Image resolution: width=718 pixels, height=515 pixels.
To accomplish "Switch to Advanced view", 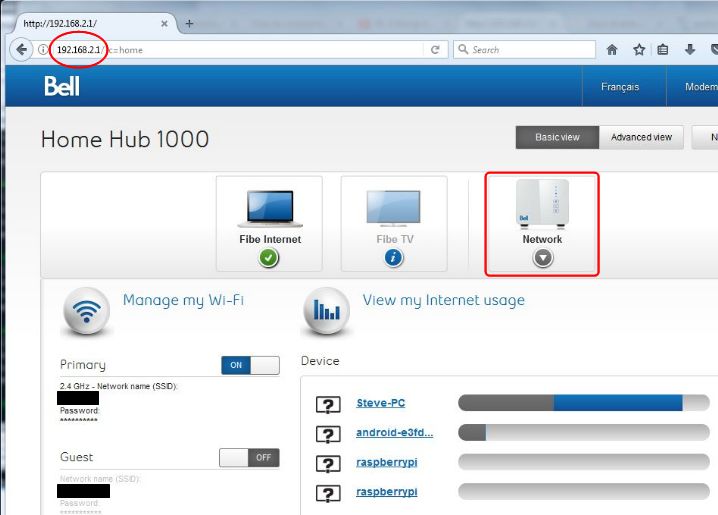I will (641, 137).
